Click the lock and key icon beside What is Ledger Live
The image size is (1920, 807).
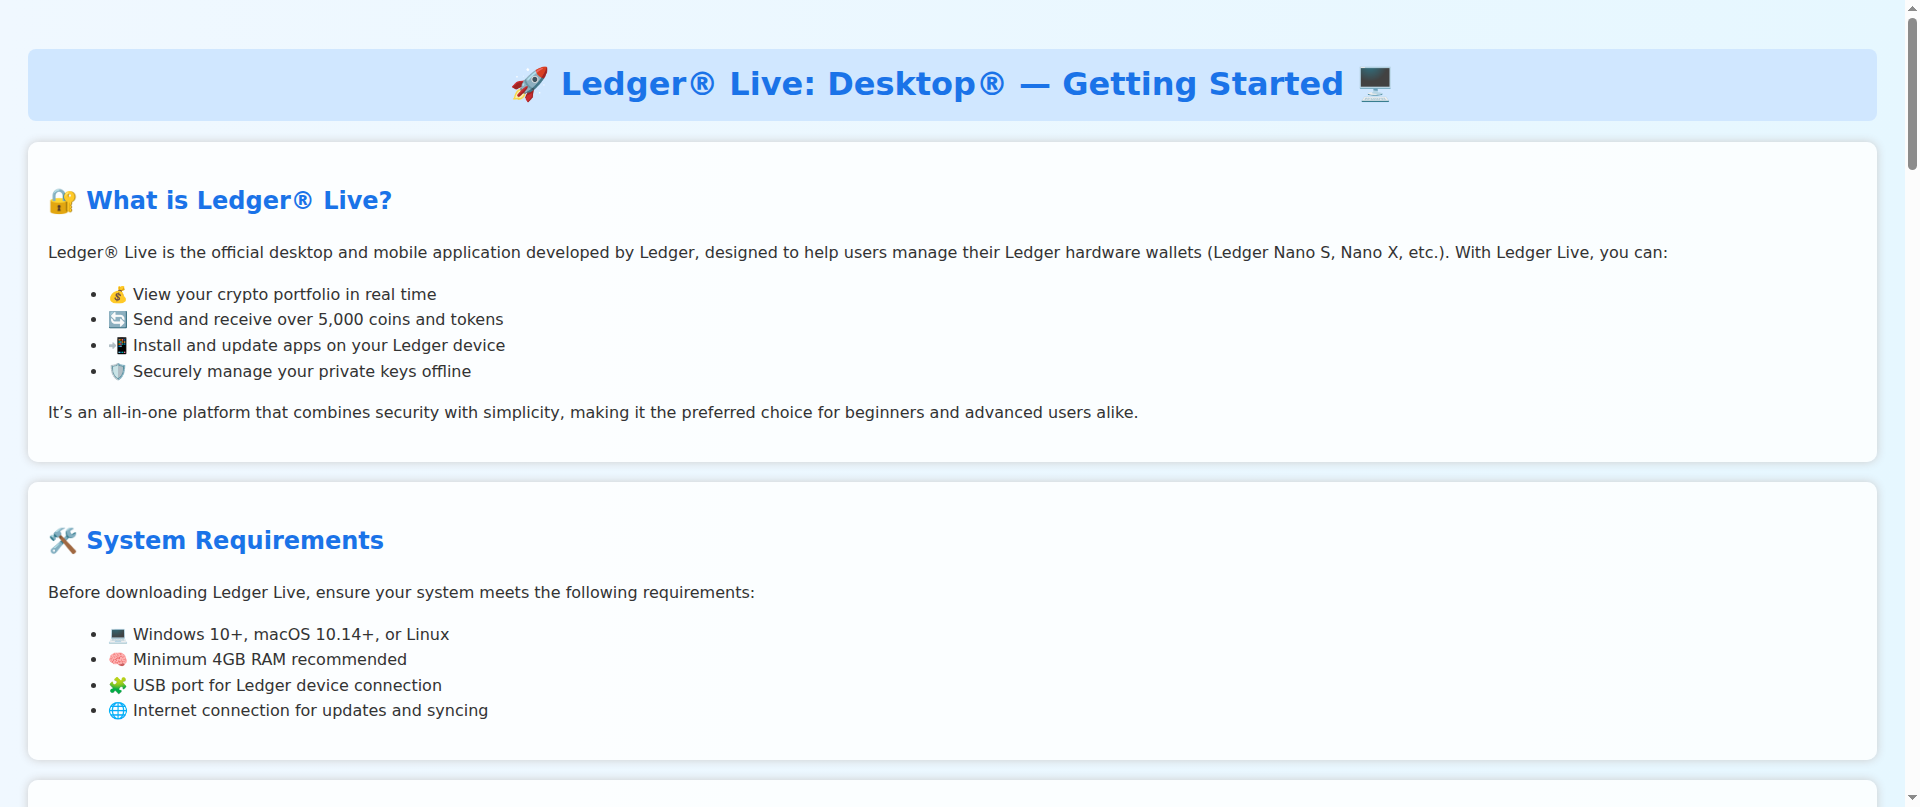62,201
